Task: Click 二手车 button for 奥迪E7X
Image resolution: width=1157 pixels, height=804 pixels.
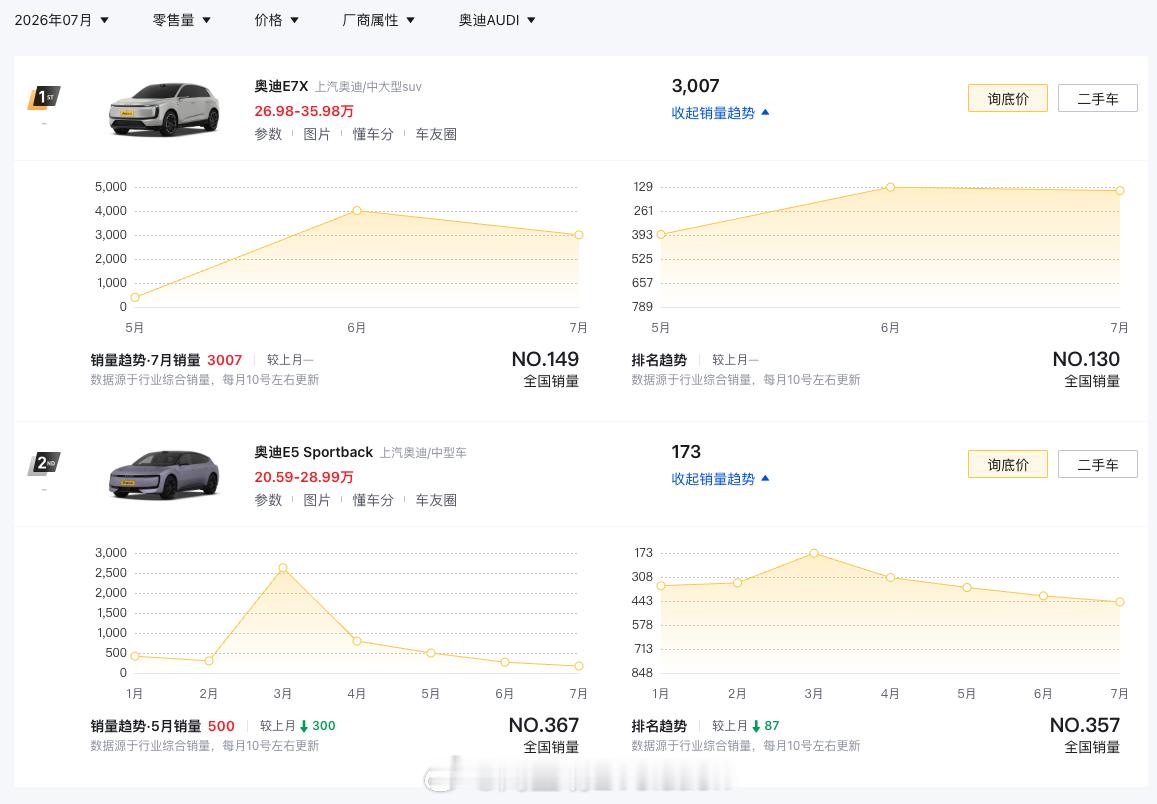Action: click(x=1097, y=98)
